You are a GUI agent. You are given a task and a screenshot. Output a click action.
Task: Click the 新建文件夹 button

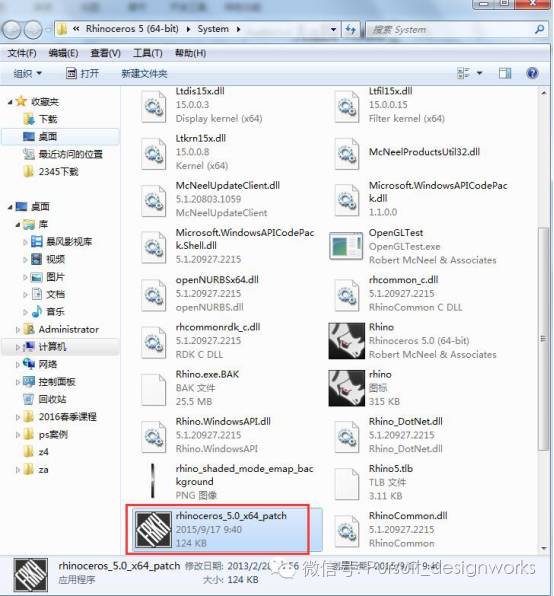pyautogui.click(x=144, y=73)
